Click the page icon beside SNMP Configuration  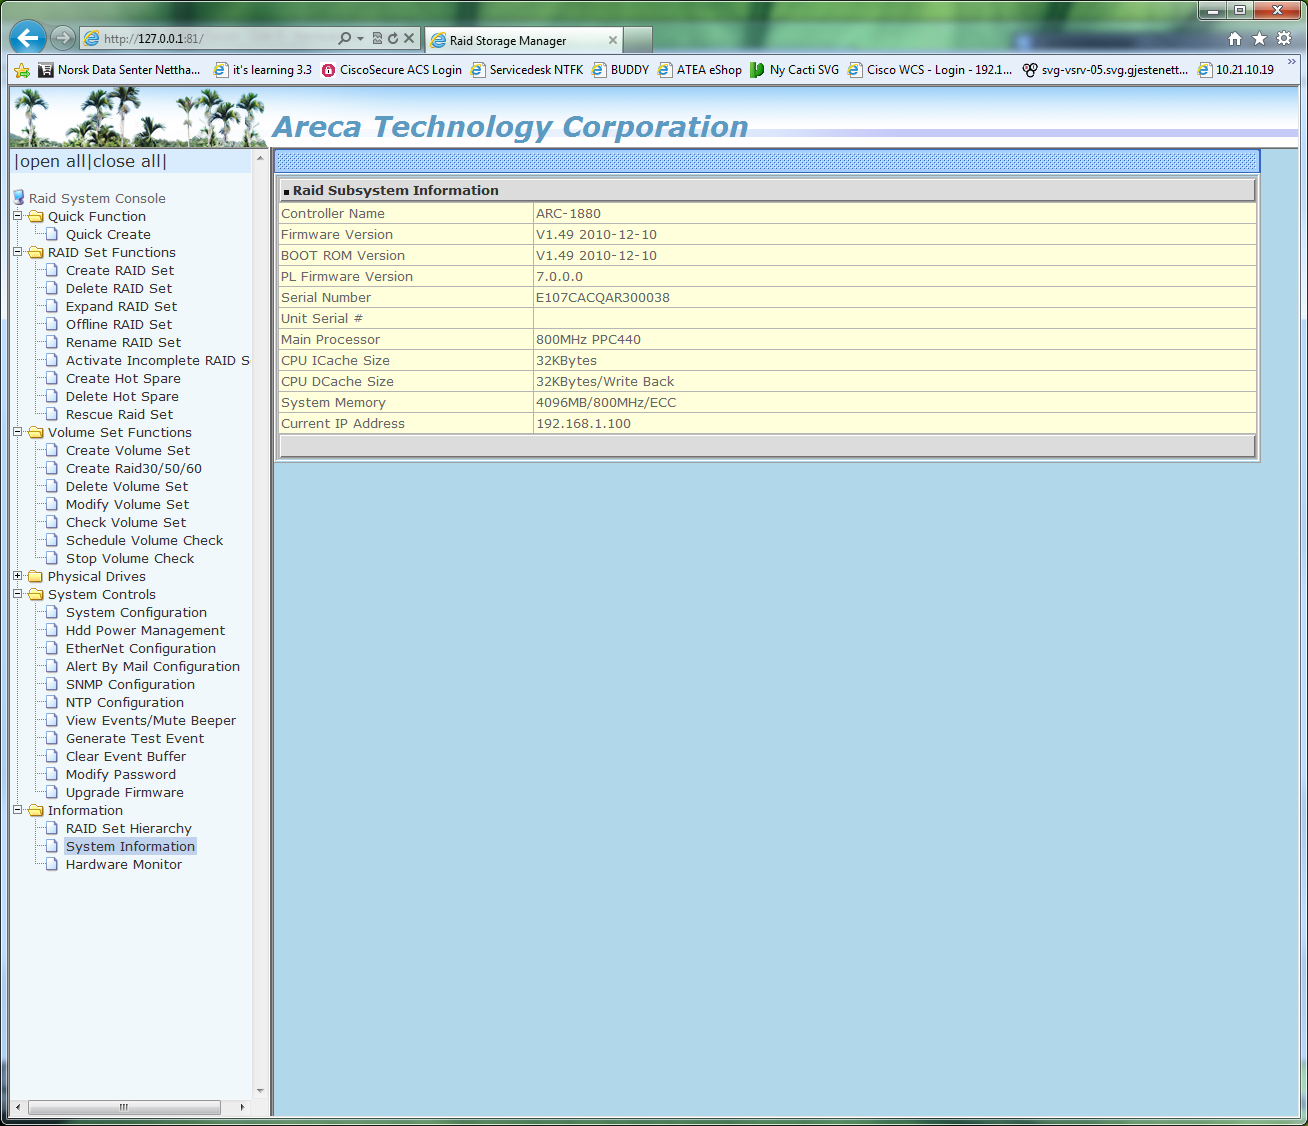pos(53,684)
